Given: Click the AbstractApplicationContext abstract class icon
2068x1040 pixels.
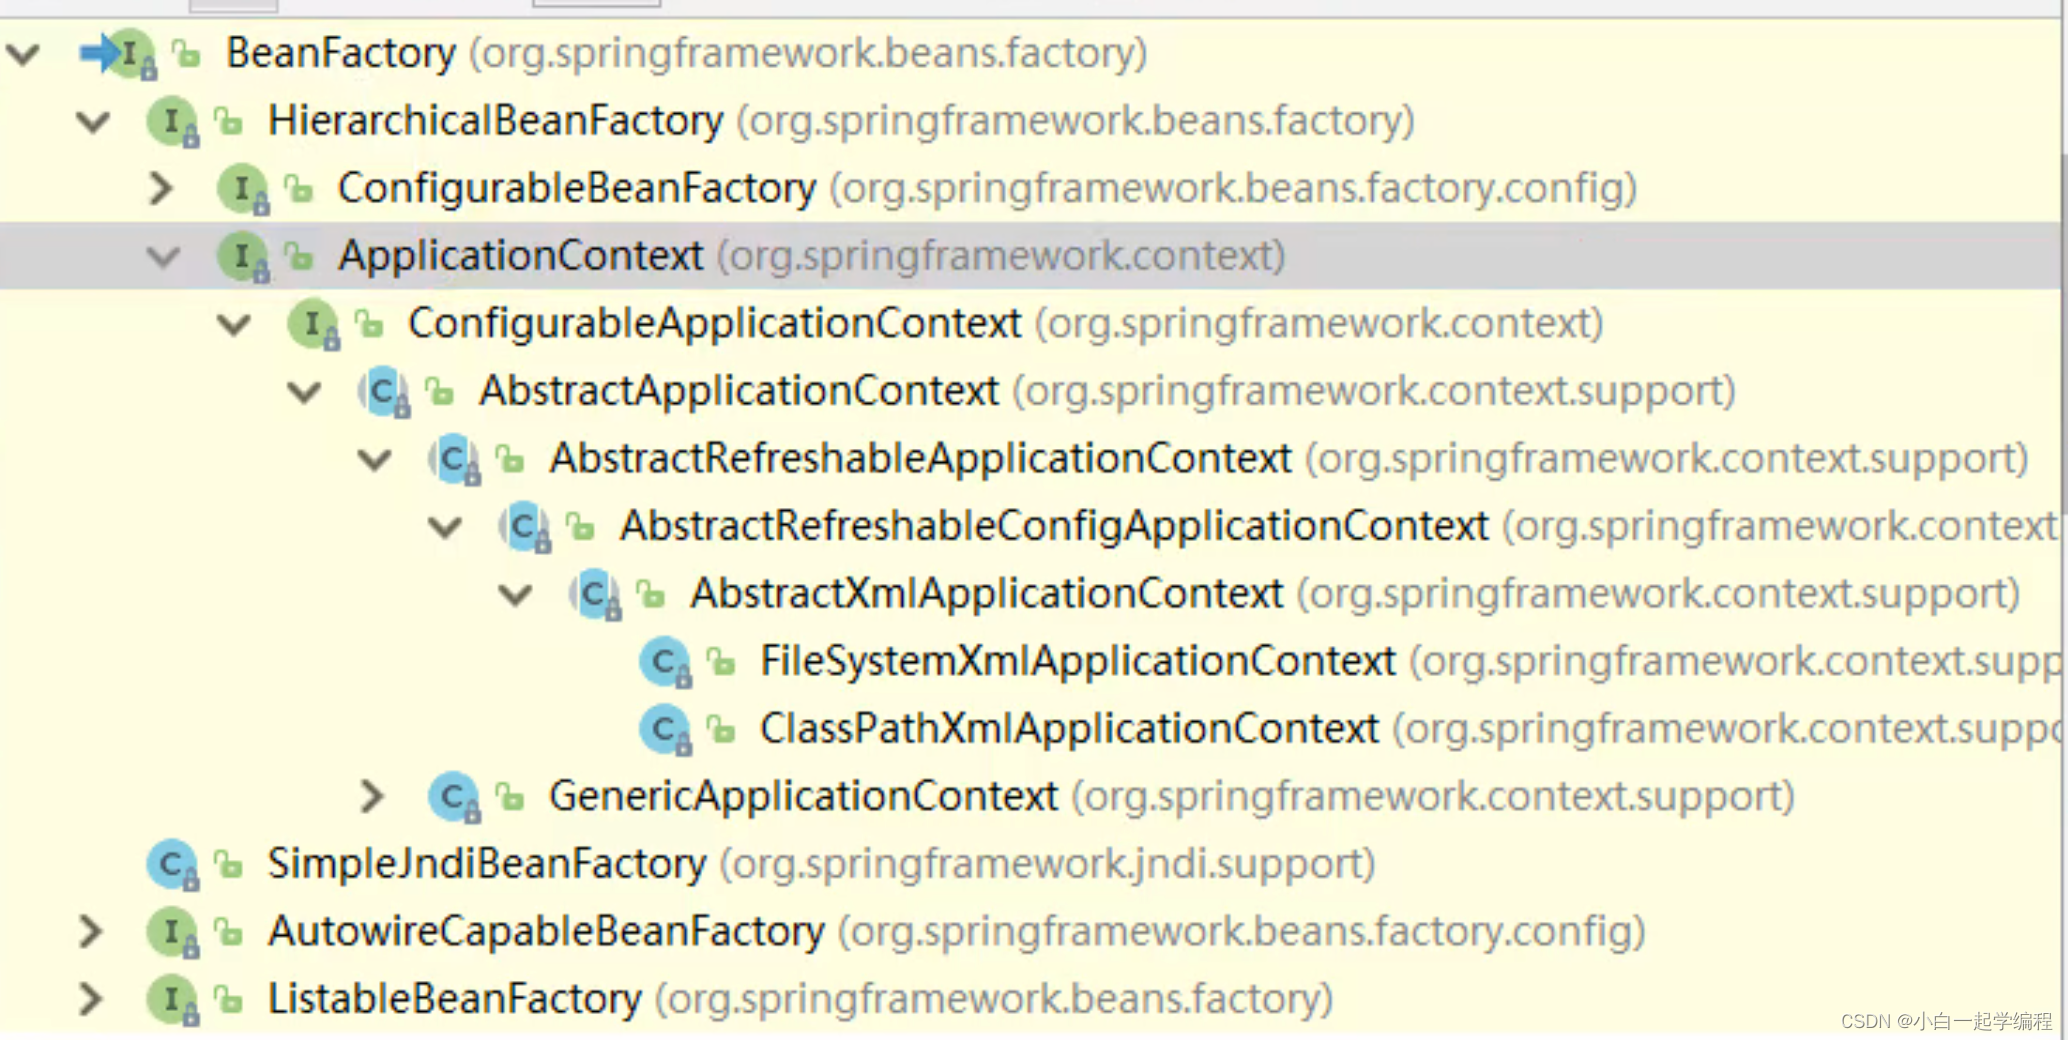Looking at the screenshot, I should [384, 392].
